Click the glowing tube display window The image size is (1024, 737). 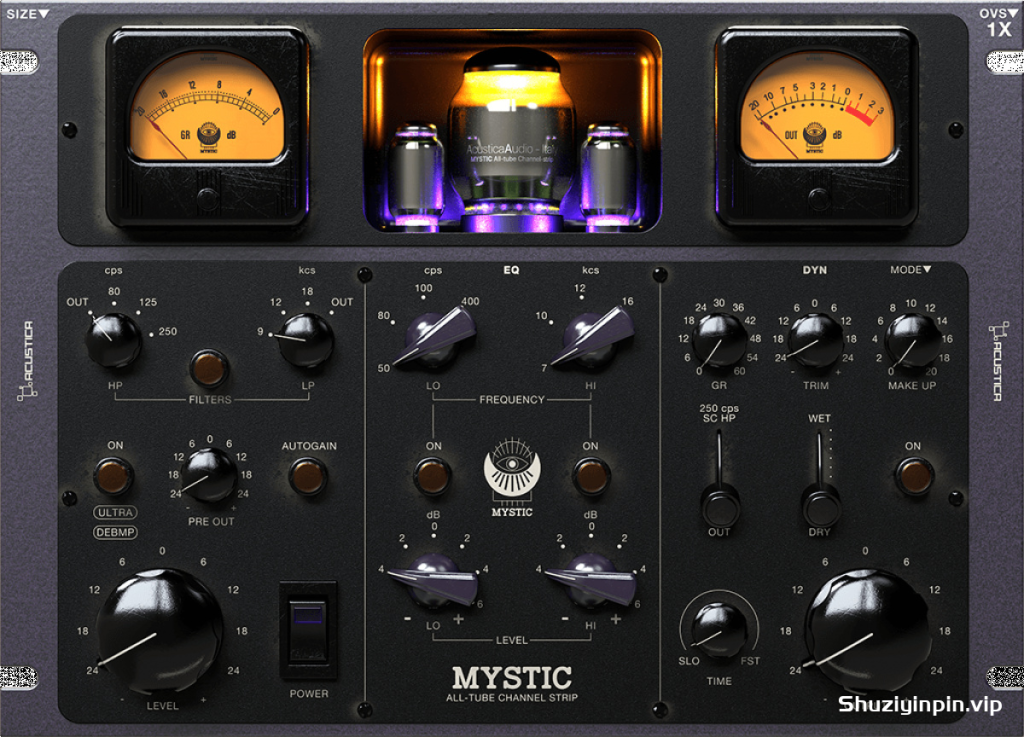(512, 131)
